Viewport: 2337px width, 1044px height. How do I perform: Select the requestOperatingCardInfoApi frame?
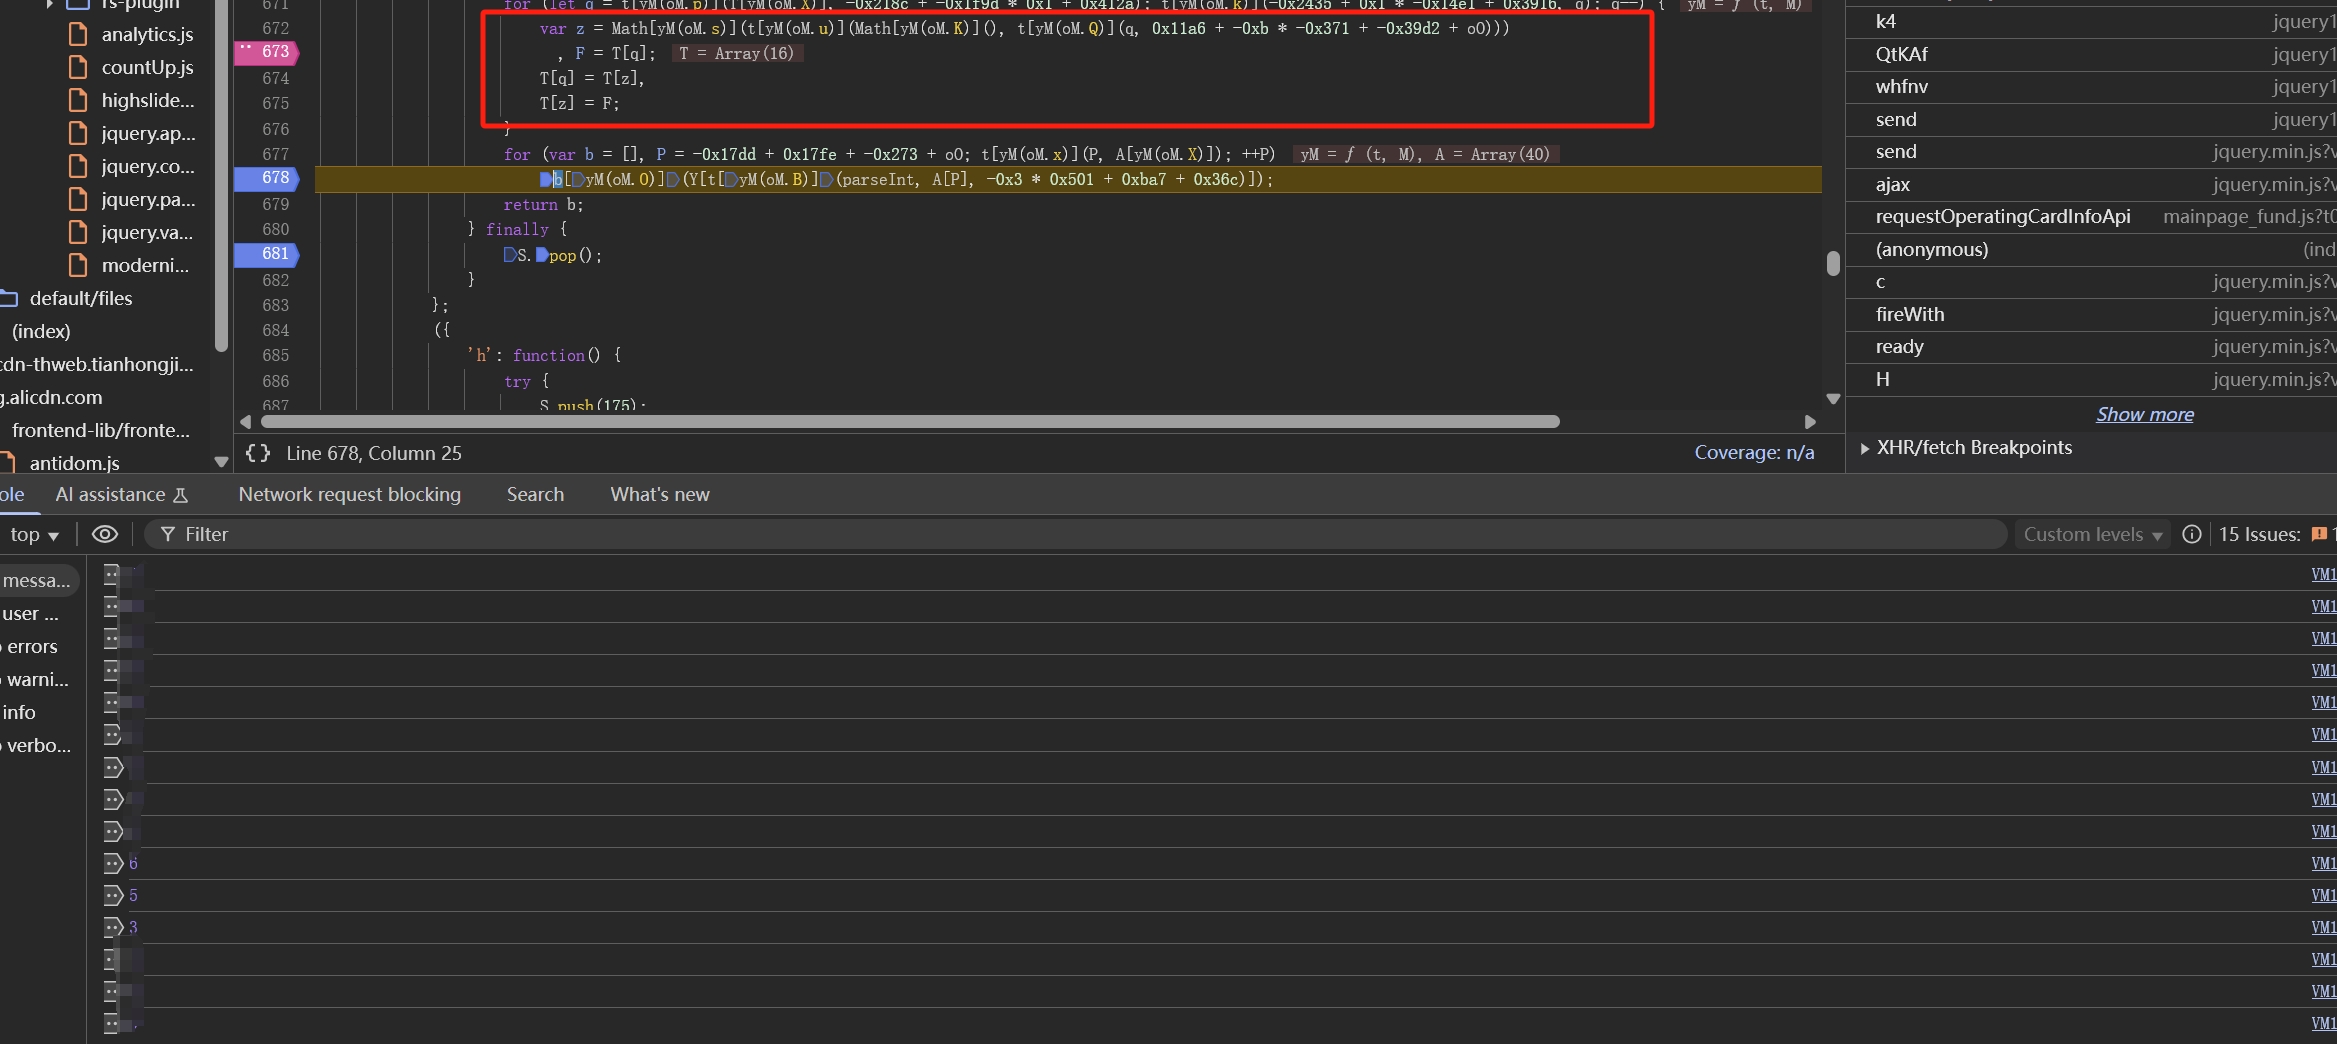[2091, 217]
